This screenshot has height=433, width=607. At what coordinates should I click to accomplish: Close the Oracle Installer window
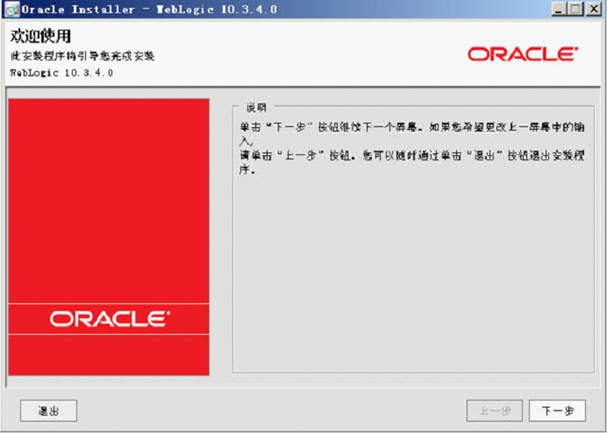point(593,9)
